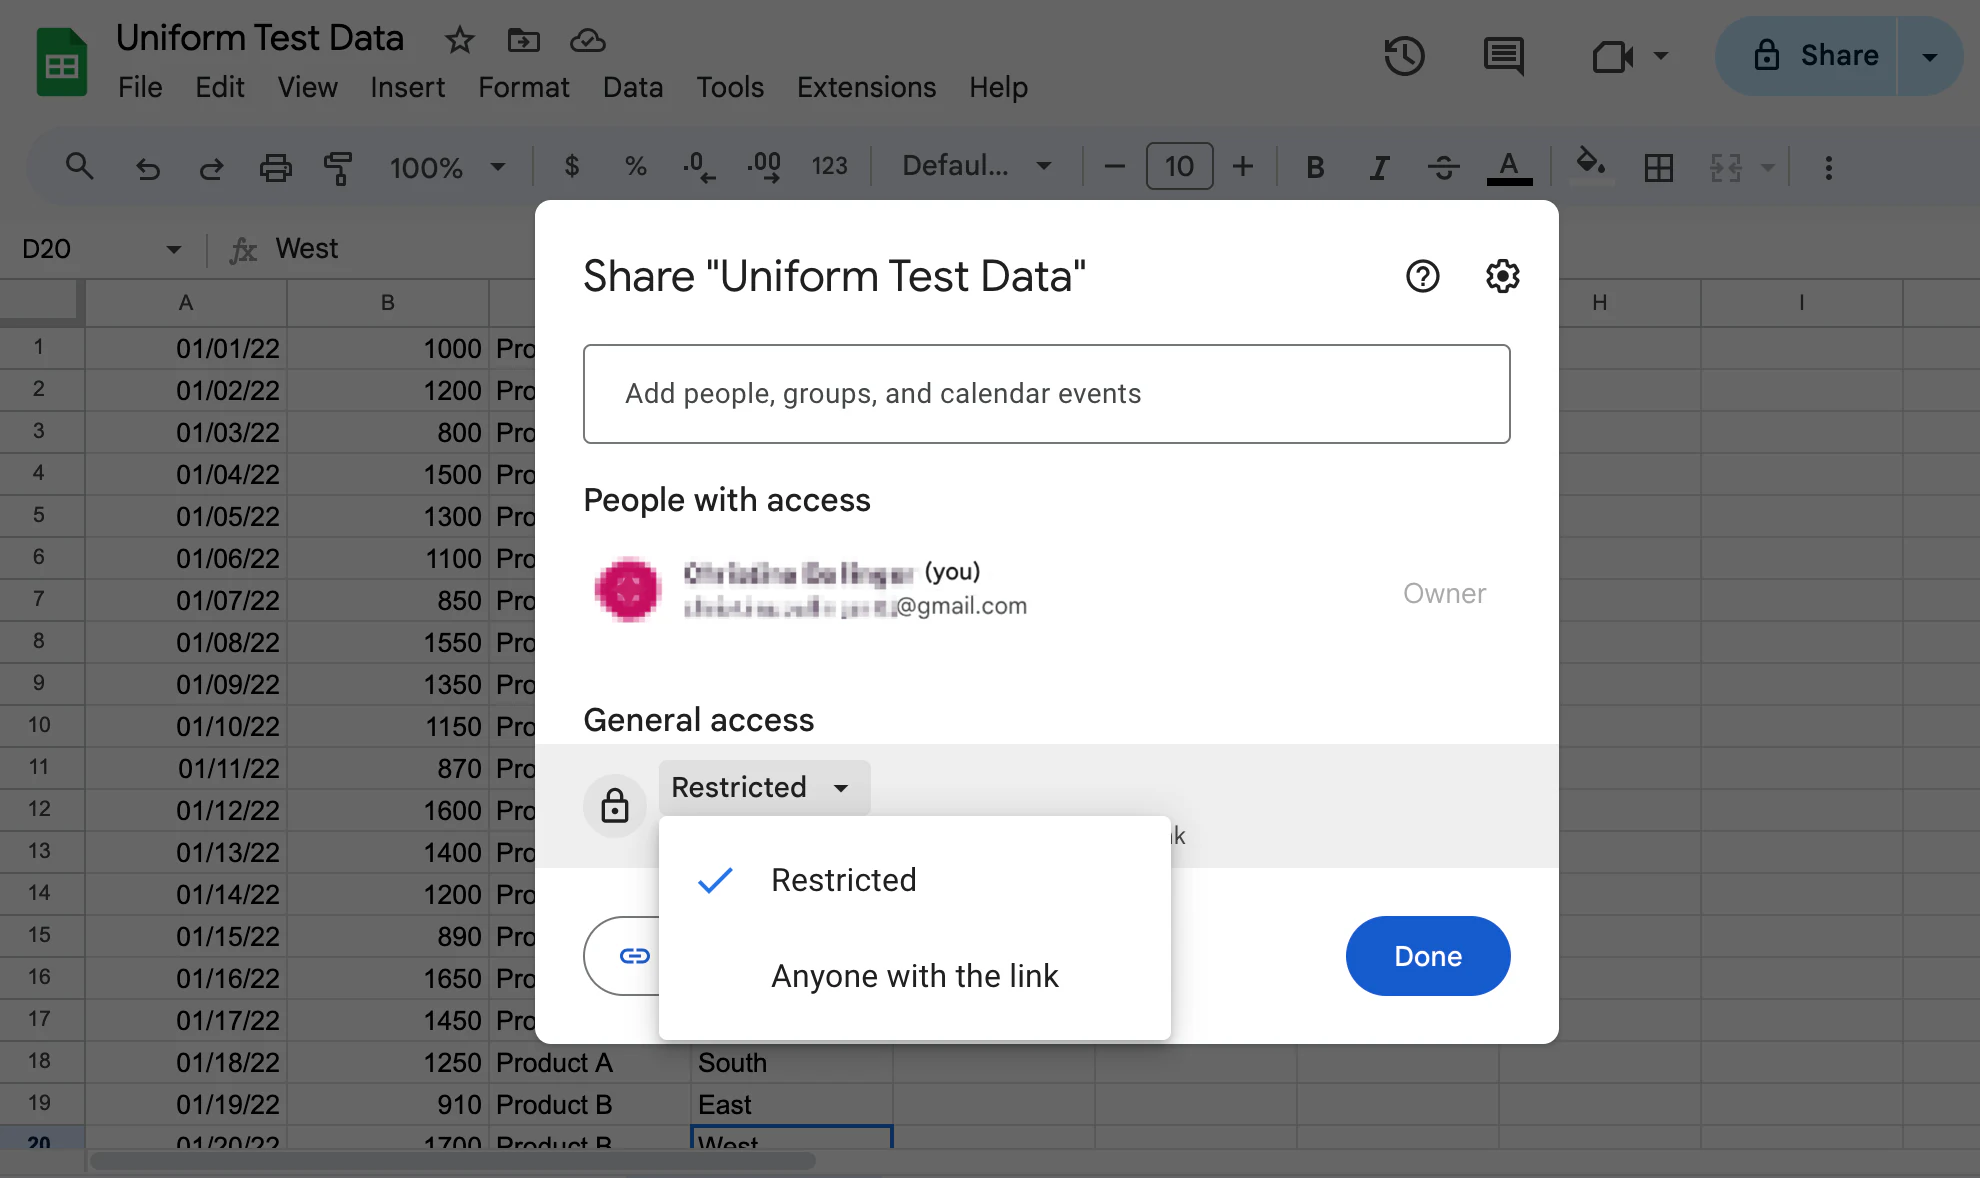Screen dimensions: 1980x1178
Task: Open the text color picker
Action: point(1509,167)
